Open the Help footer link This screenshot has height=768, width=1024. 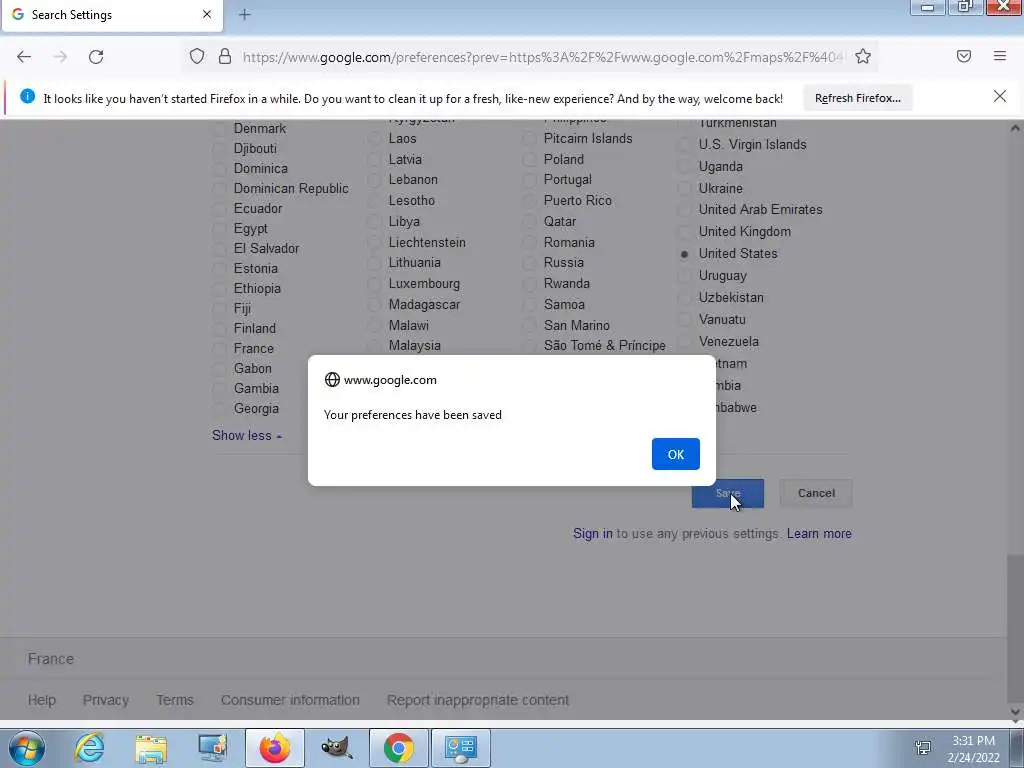click(41, 700)
